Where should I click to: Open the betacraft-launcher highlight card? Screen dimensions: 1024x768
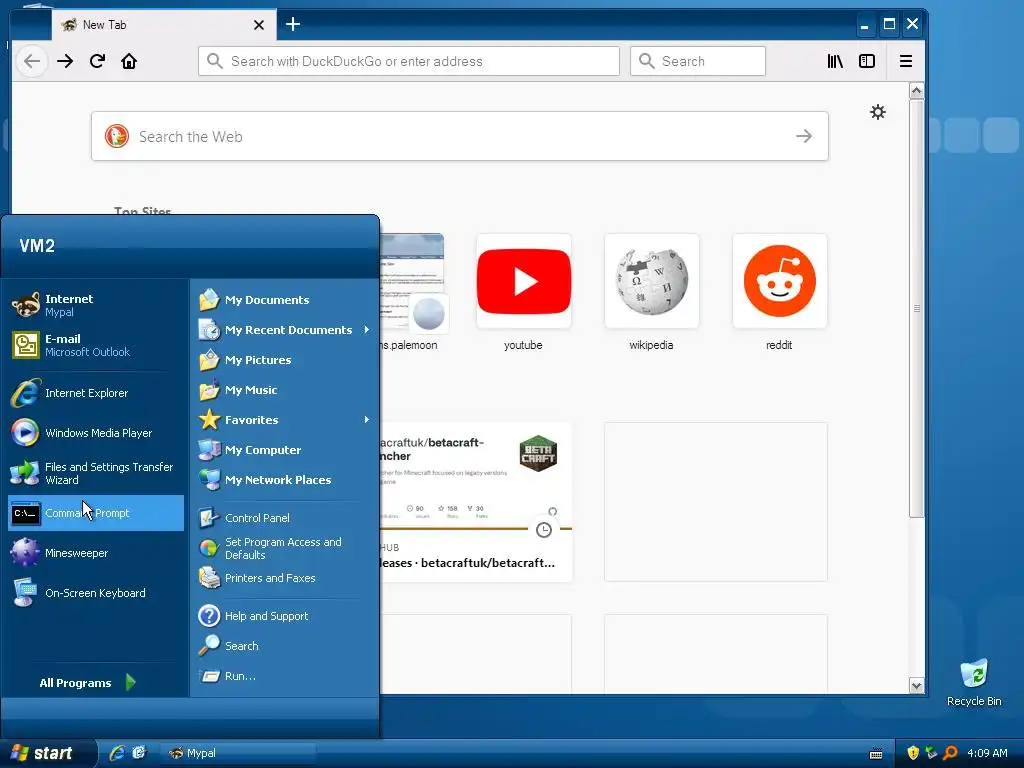[476, 502]
